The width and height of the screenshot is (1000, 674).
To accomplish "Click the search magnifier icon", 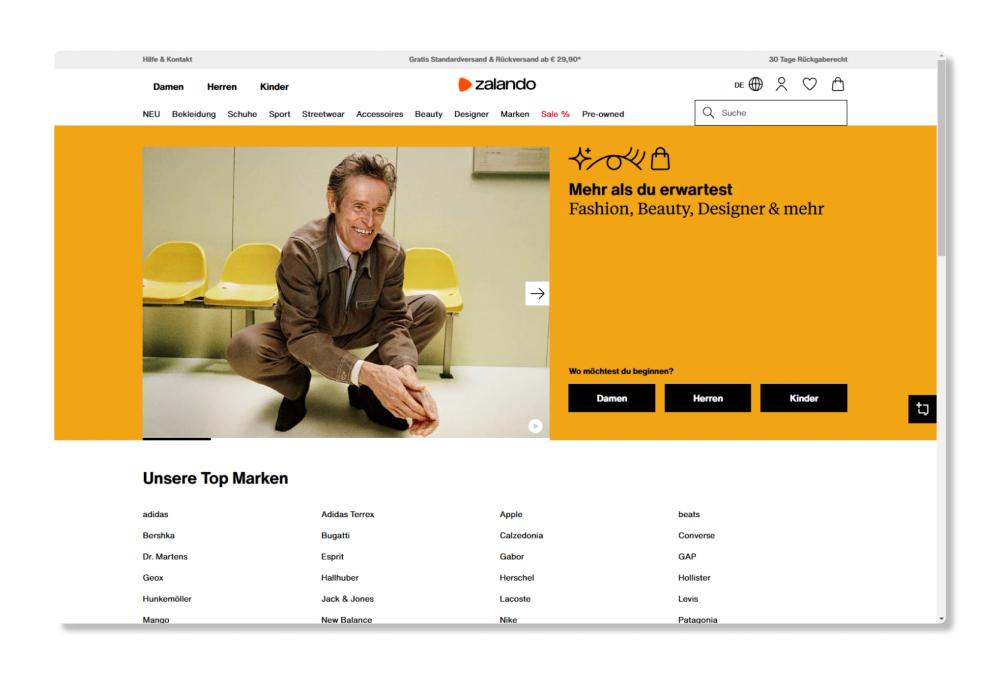I will (708, 113).
